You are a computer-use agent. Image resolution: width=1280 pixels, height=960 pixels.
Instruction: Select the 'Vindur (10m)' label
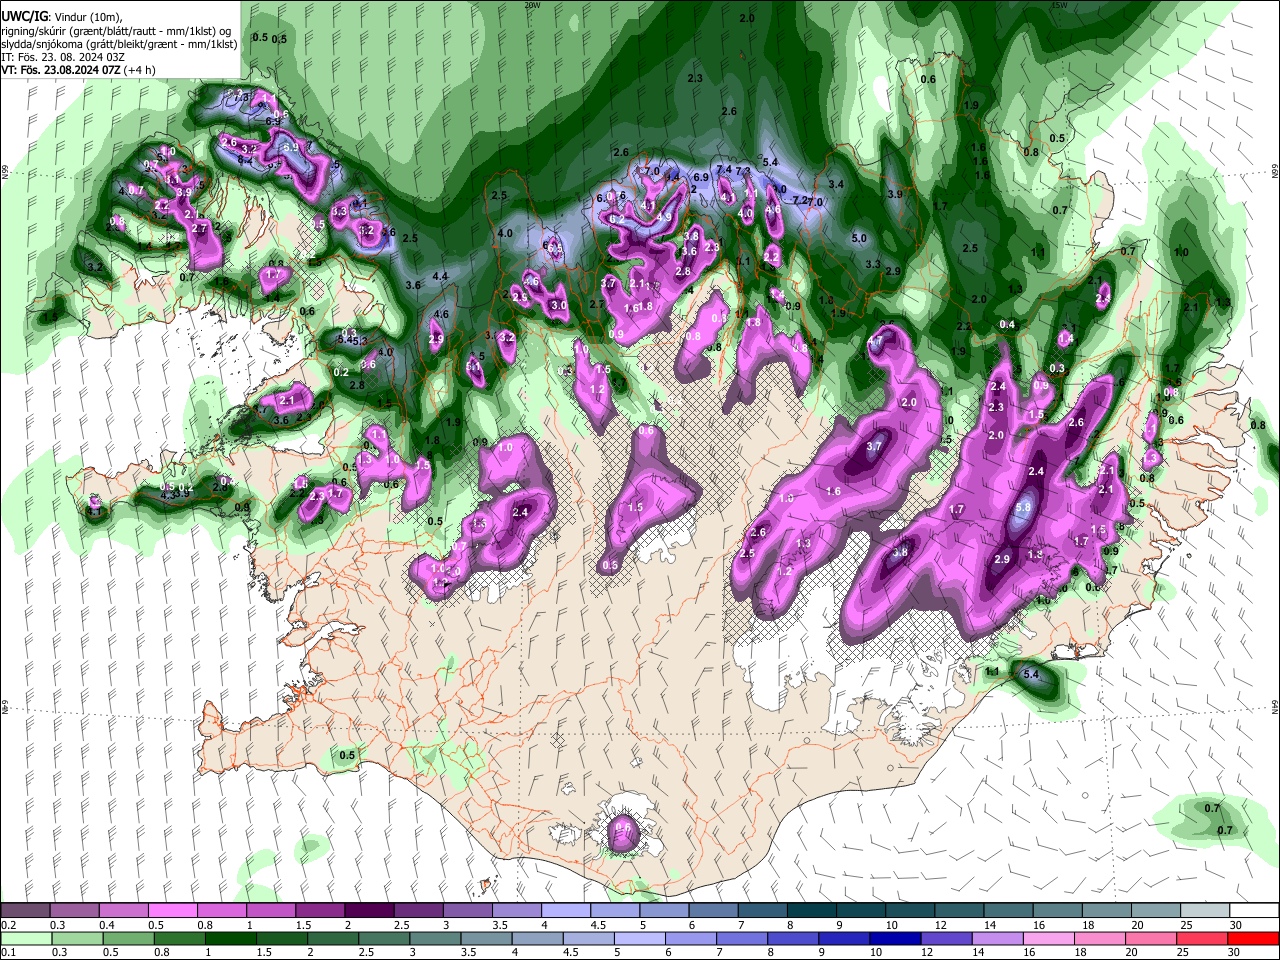[85, 16]
